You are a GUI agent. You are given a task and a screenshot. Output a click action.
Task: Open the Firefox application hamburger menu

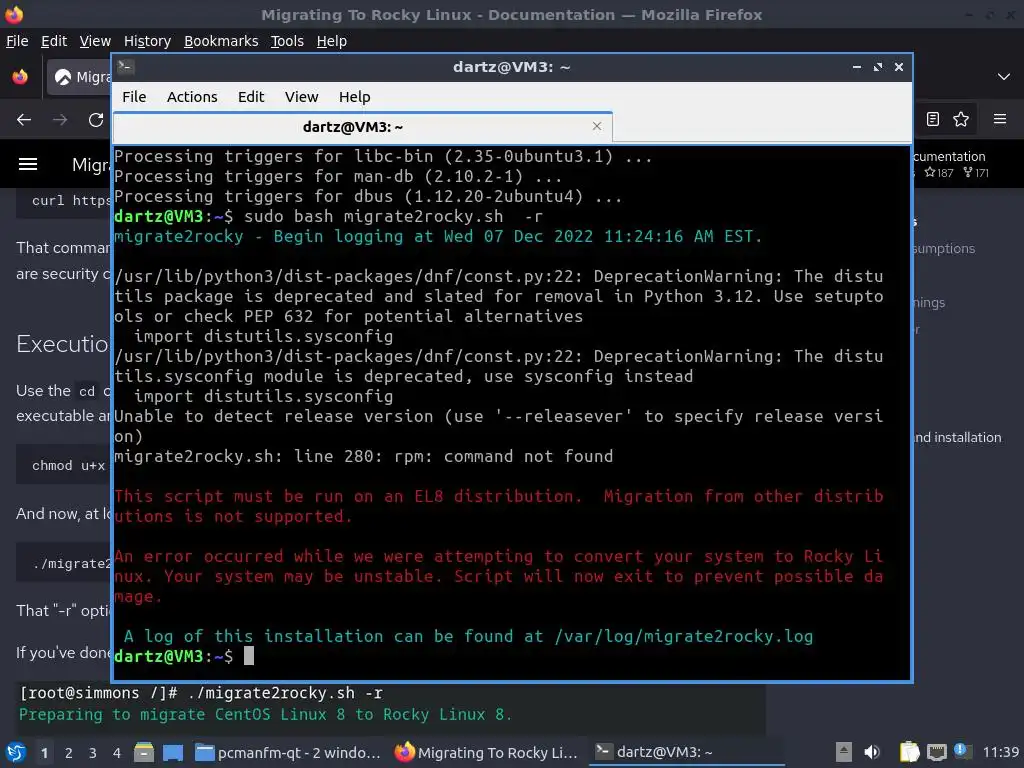point(1000,119)
